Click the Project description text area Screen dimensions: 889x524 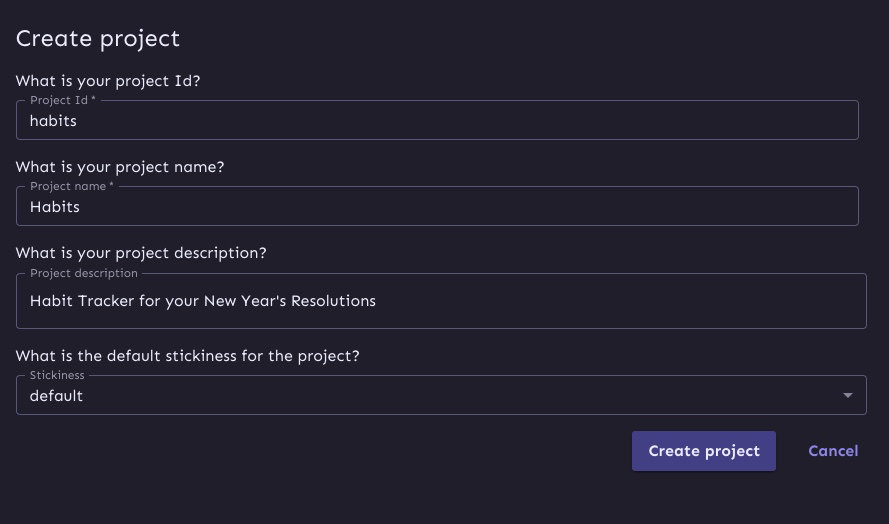tap(440, 301)
